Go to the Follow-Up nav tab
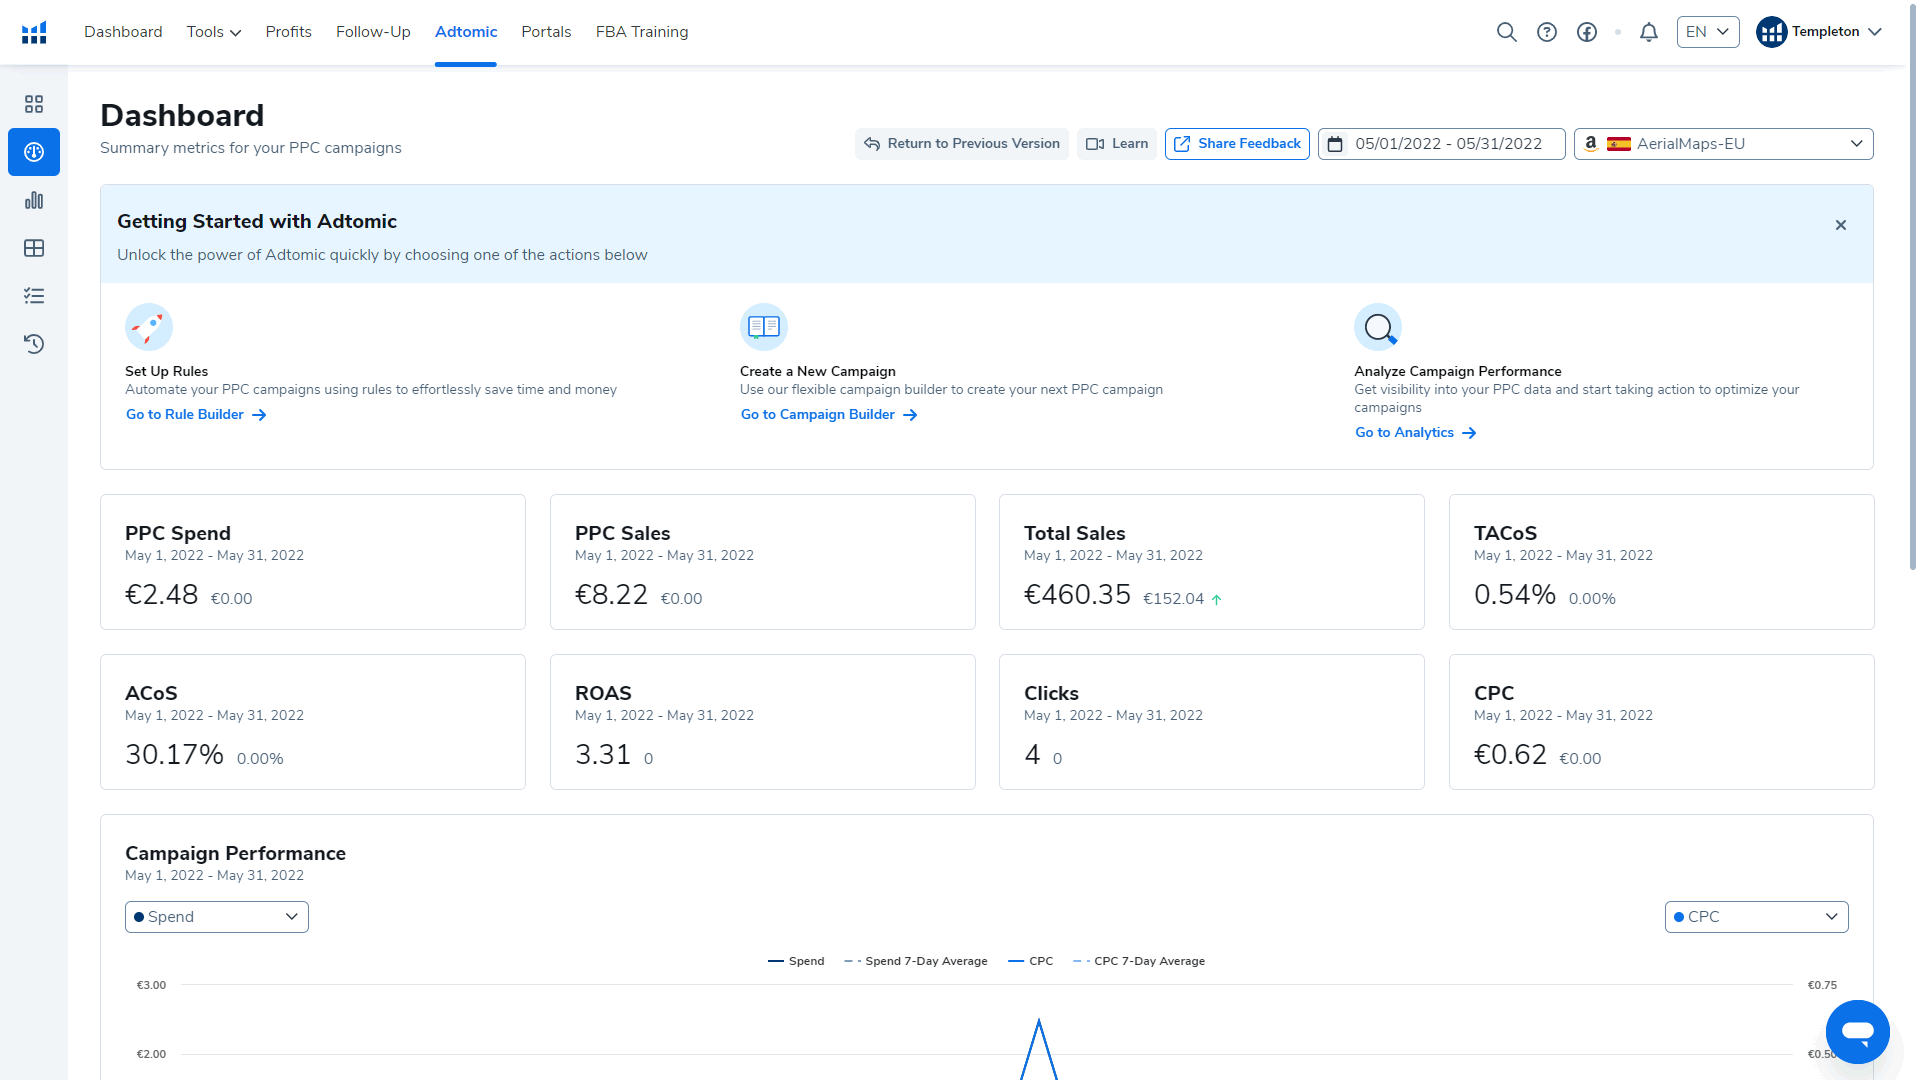The width and height of the screenshot is (1920, 1080). click(373, 32)
